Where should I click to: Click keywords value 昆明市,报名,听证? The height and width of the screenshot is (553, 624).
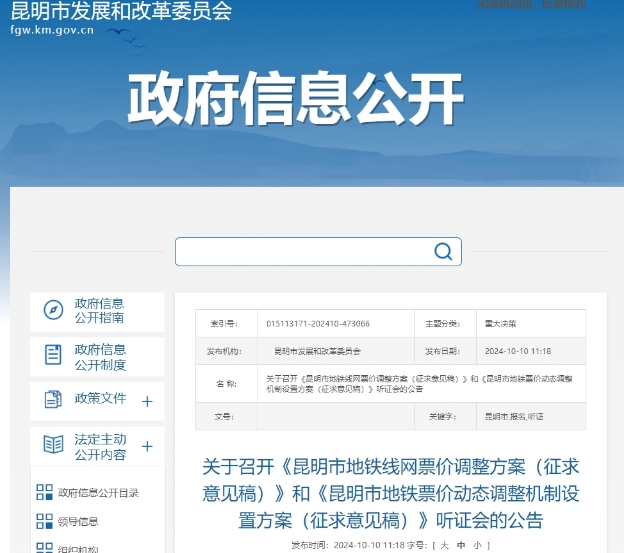[514, 417]
